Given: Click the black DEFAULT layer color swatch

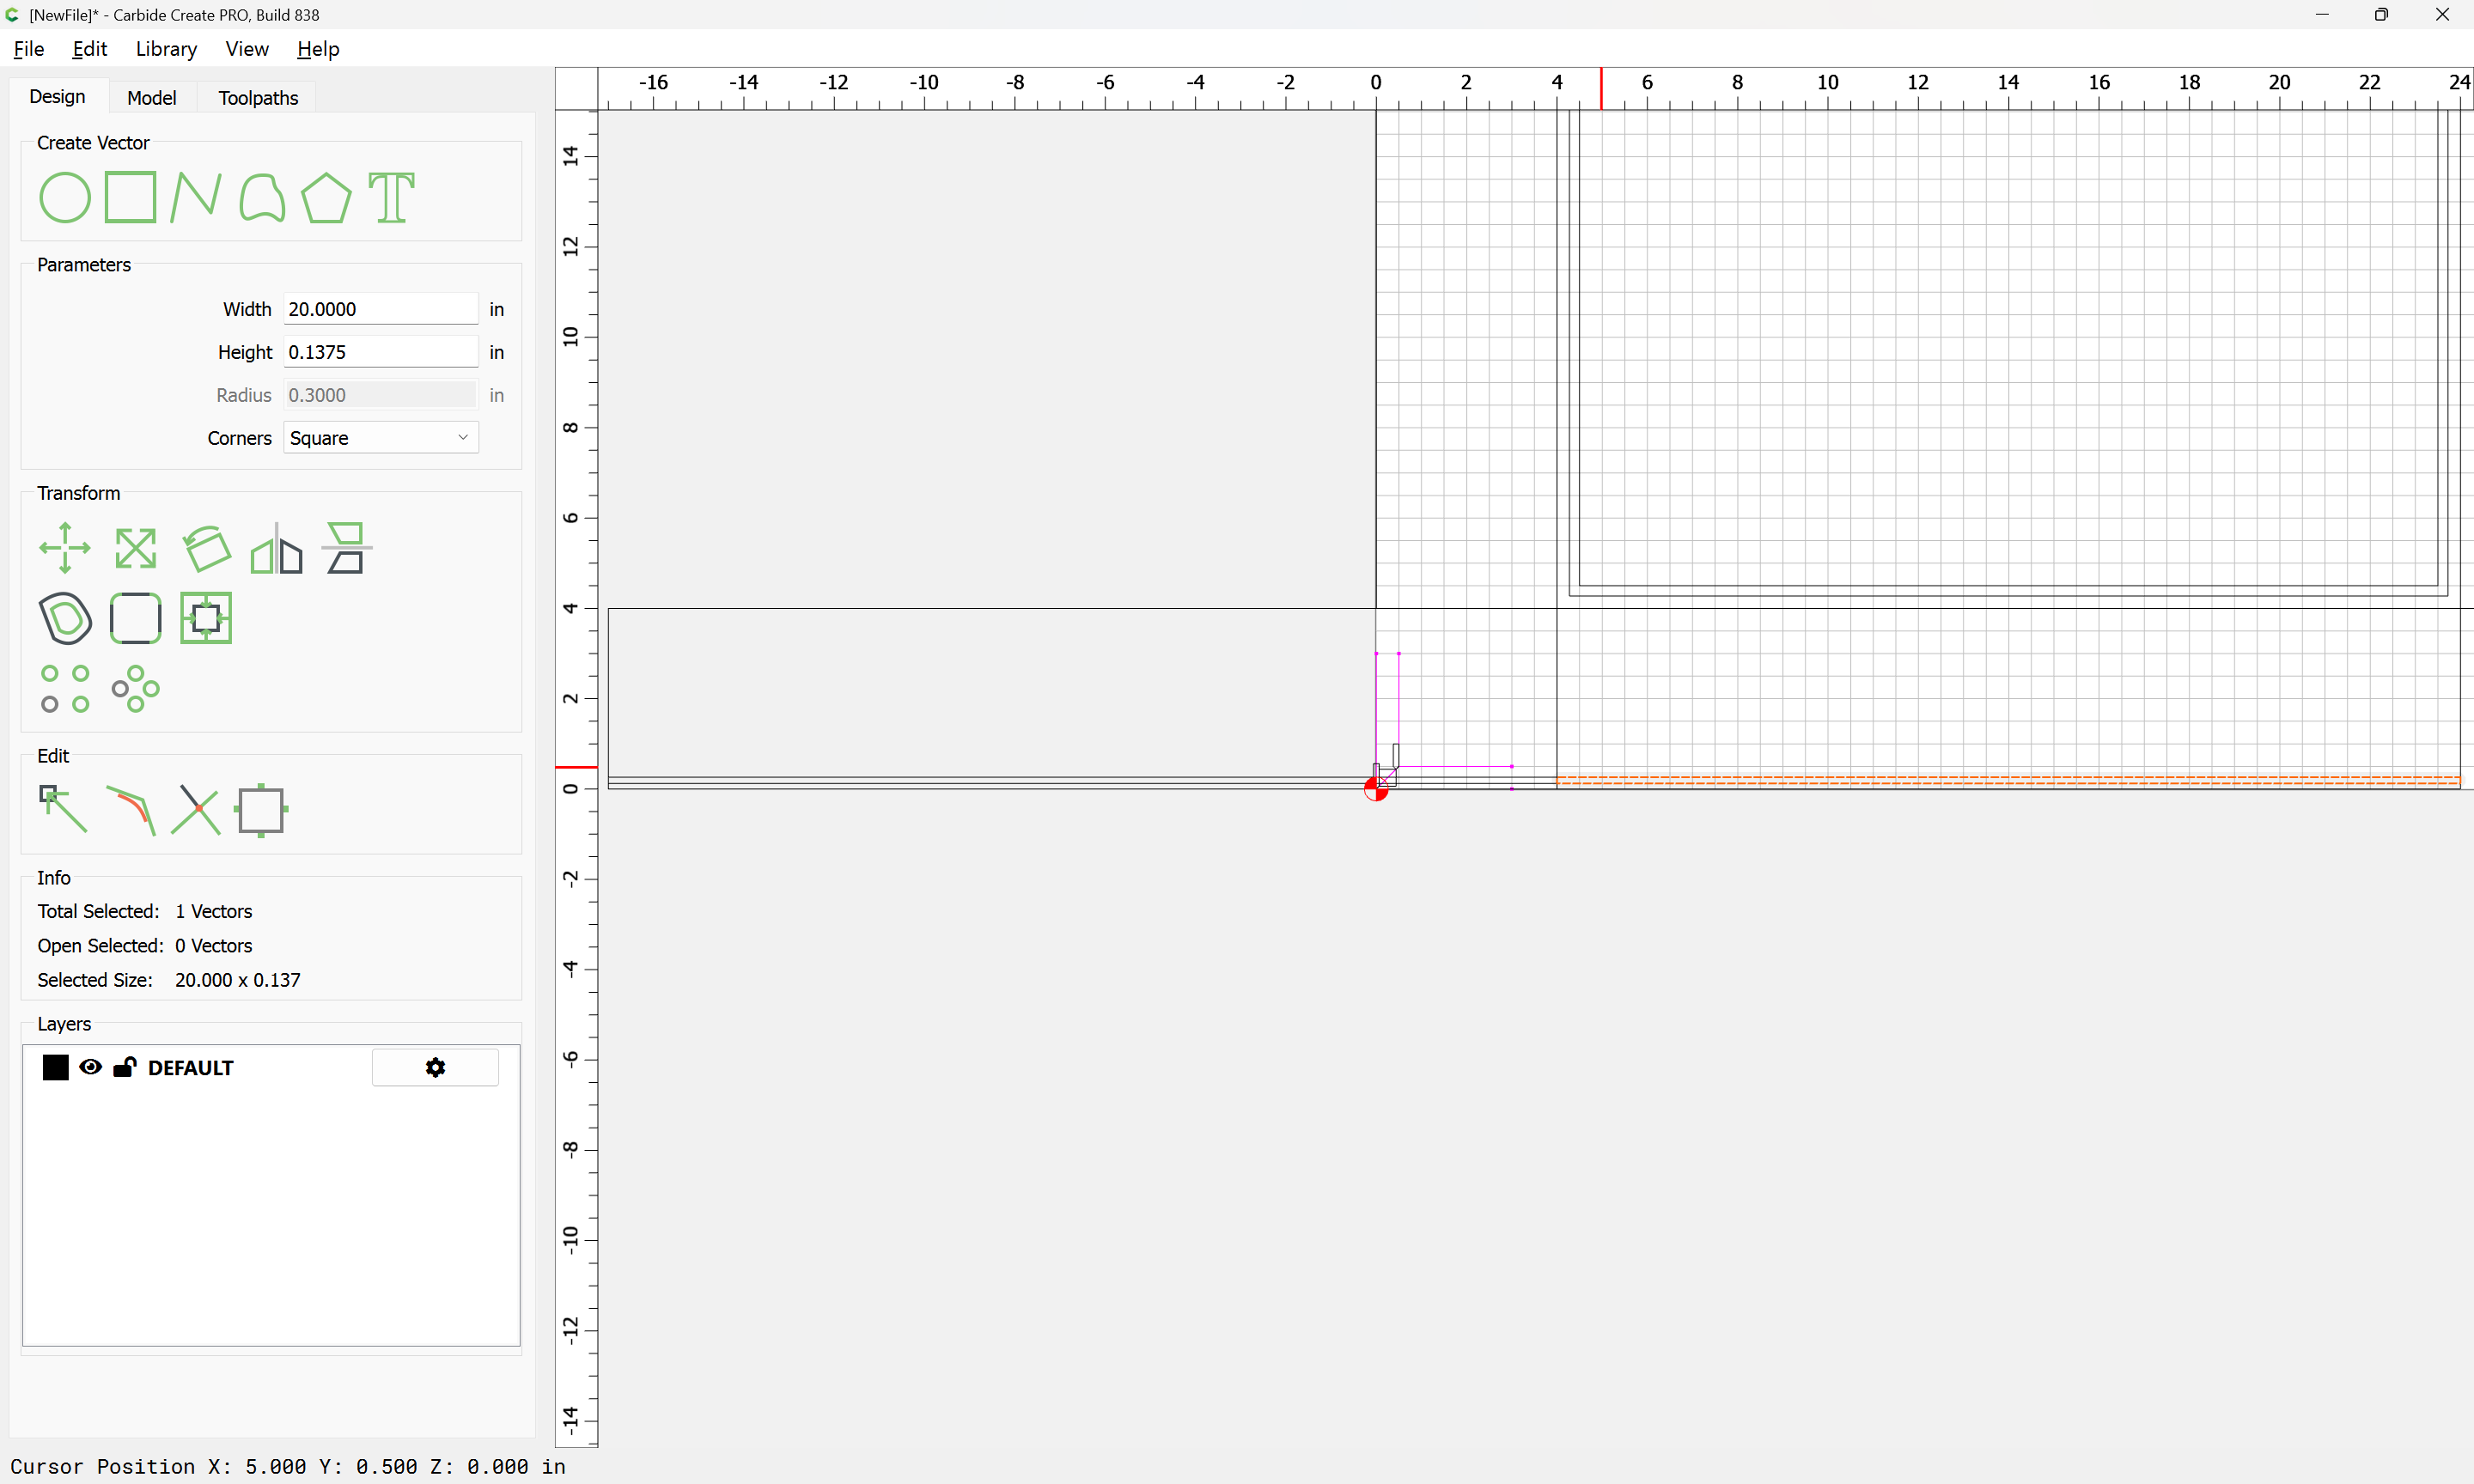Looking at the screenshot, I should pos(56,1067).
